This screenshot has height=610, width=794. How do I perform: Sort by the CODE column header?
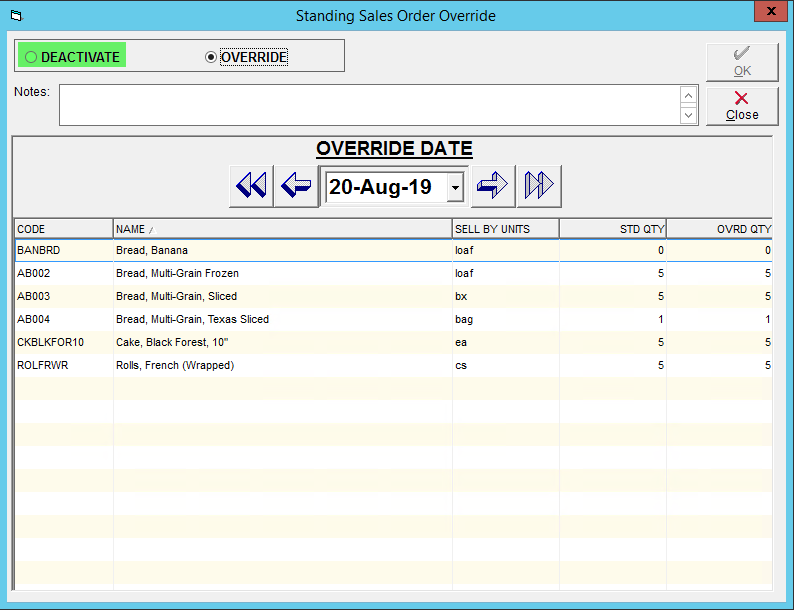pos(64,229)
